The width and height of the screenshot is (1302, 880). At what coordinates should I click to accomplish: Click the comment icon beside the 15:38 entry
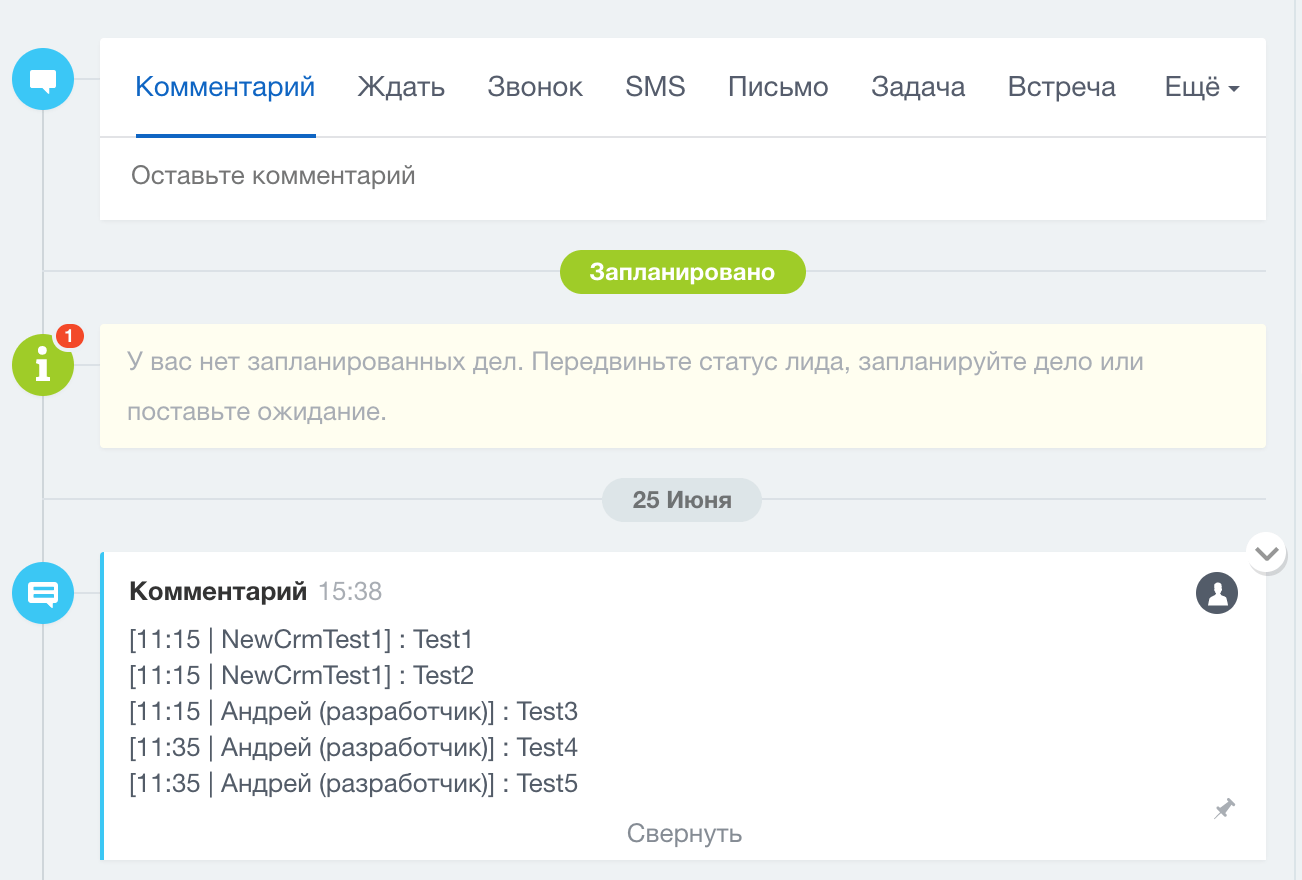coord(43,593)
